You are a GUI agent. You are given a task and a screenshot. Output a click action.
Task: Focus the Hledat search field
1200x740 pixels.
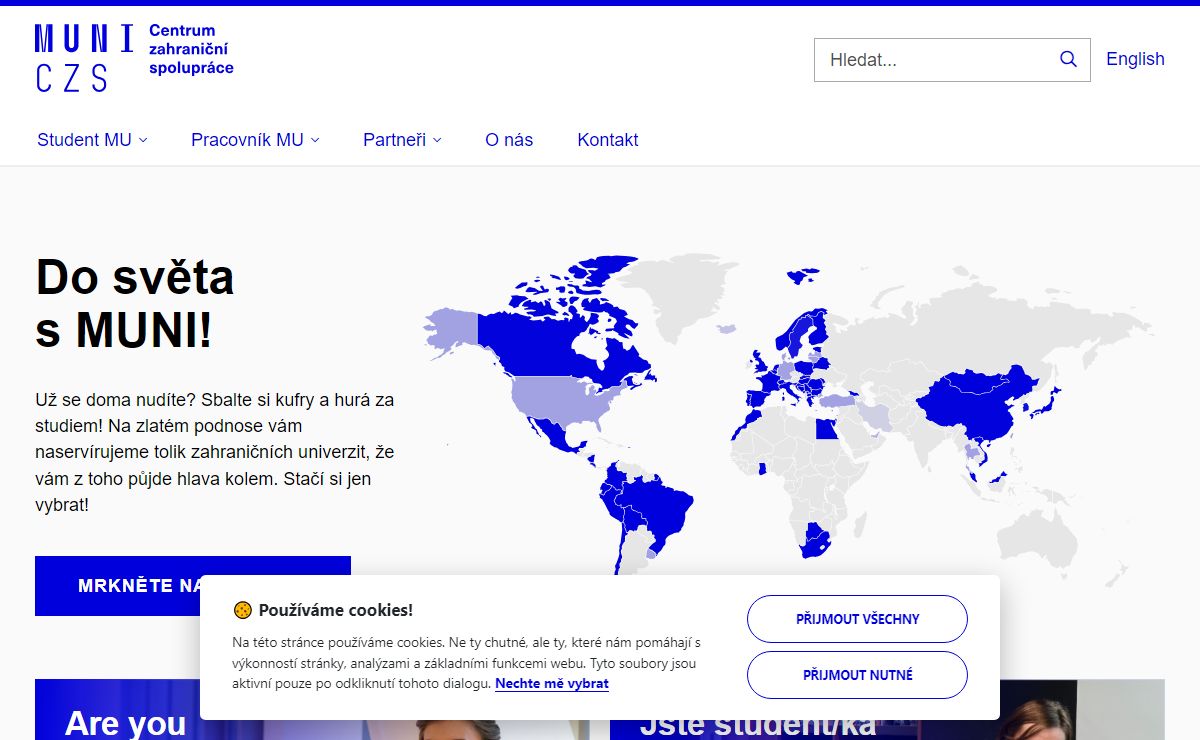click(952, 60)
